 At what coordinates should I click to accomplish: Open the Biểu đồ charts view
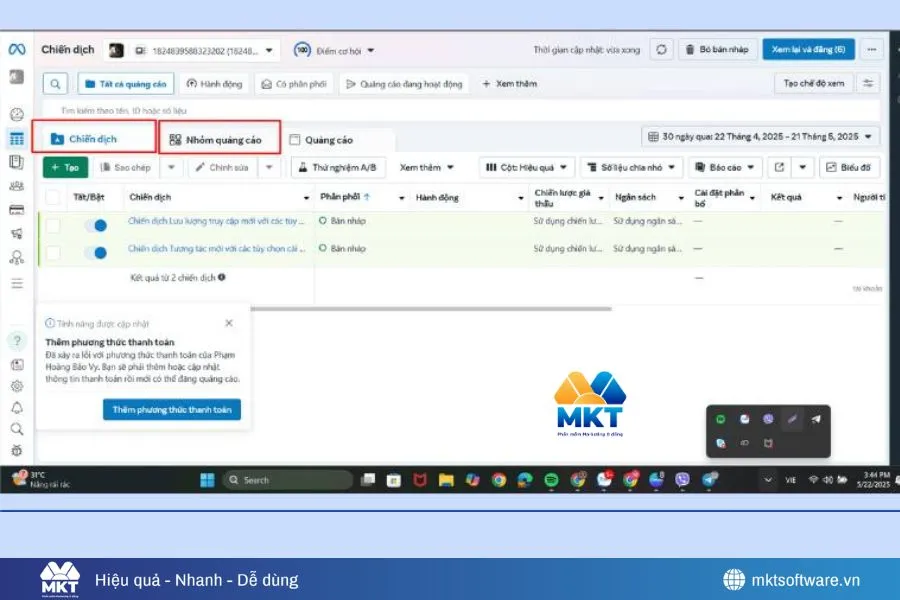tap(849, 167)
